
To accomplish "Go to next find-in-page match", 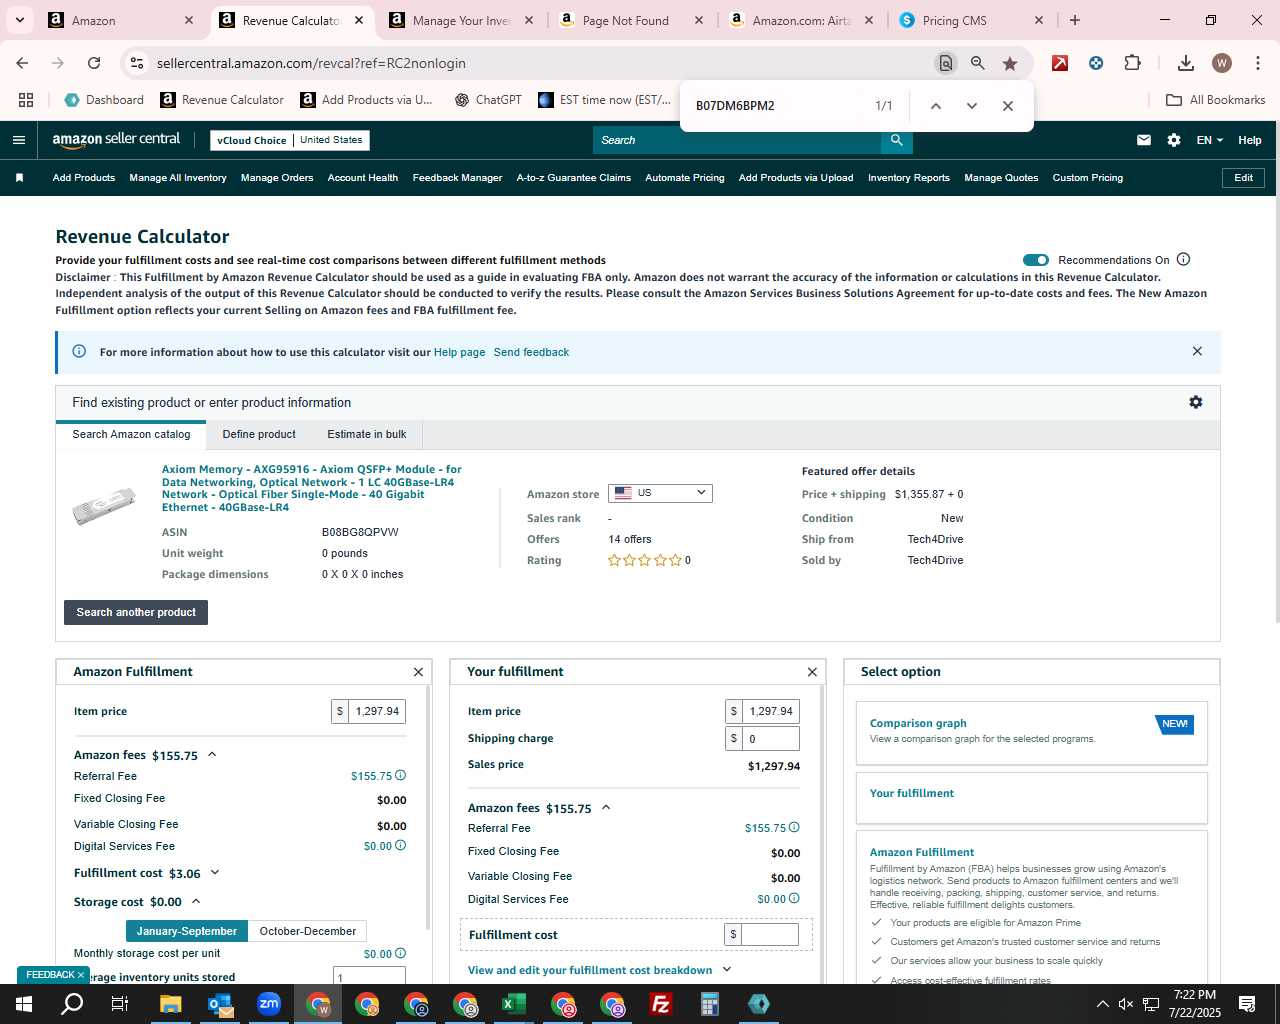I will [972, 106].
